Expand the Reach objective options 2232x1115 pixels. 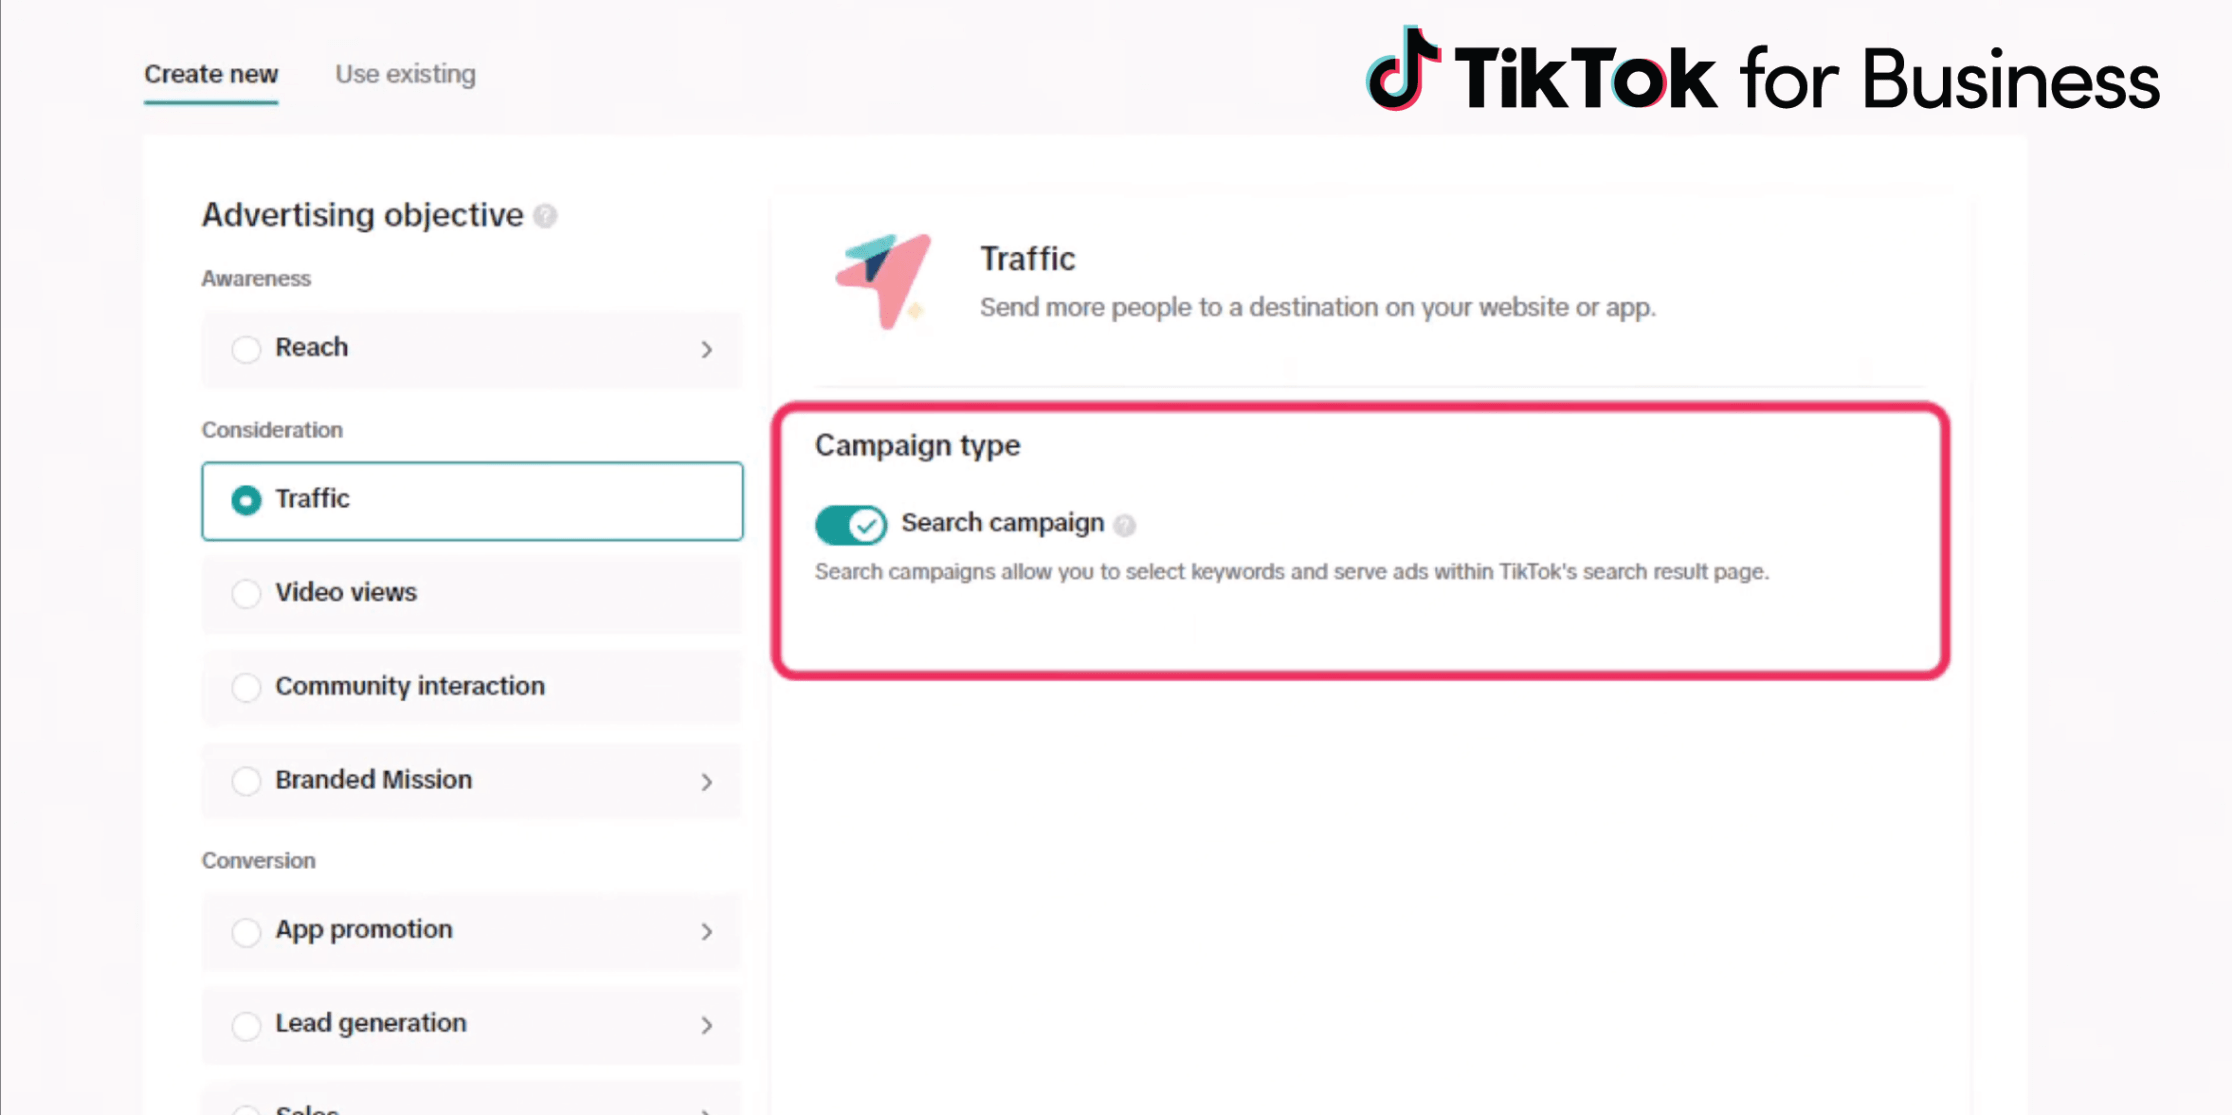point(706,349)
